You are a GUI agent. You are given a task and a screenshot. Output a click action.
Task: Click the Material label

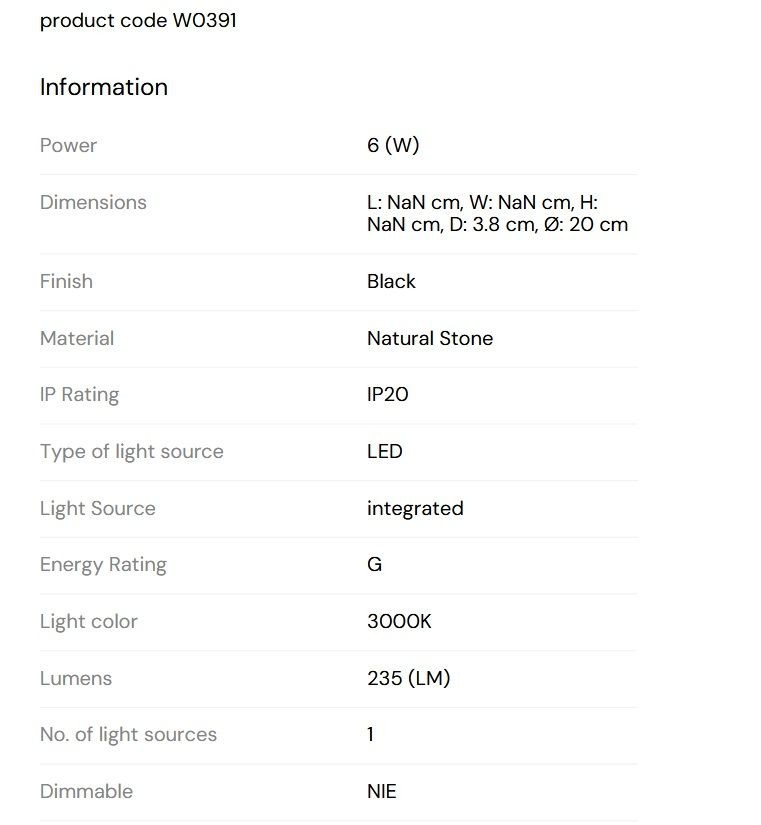click(x=77, y=338)
